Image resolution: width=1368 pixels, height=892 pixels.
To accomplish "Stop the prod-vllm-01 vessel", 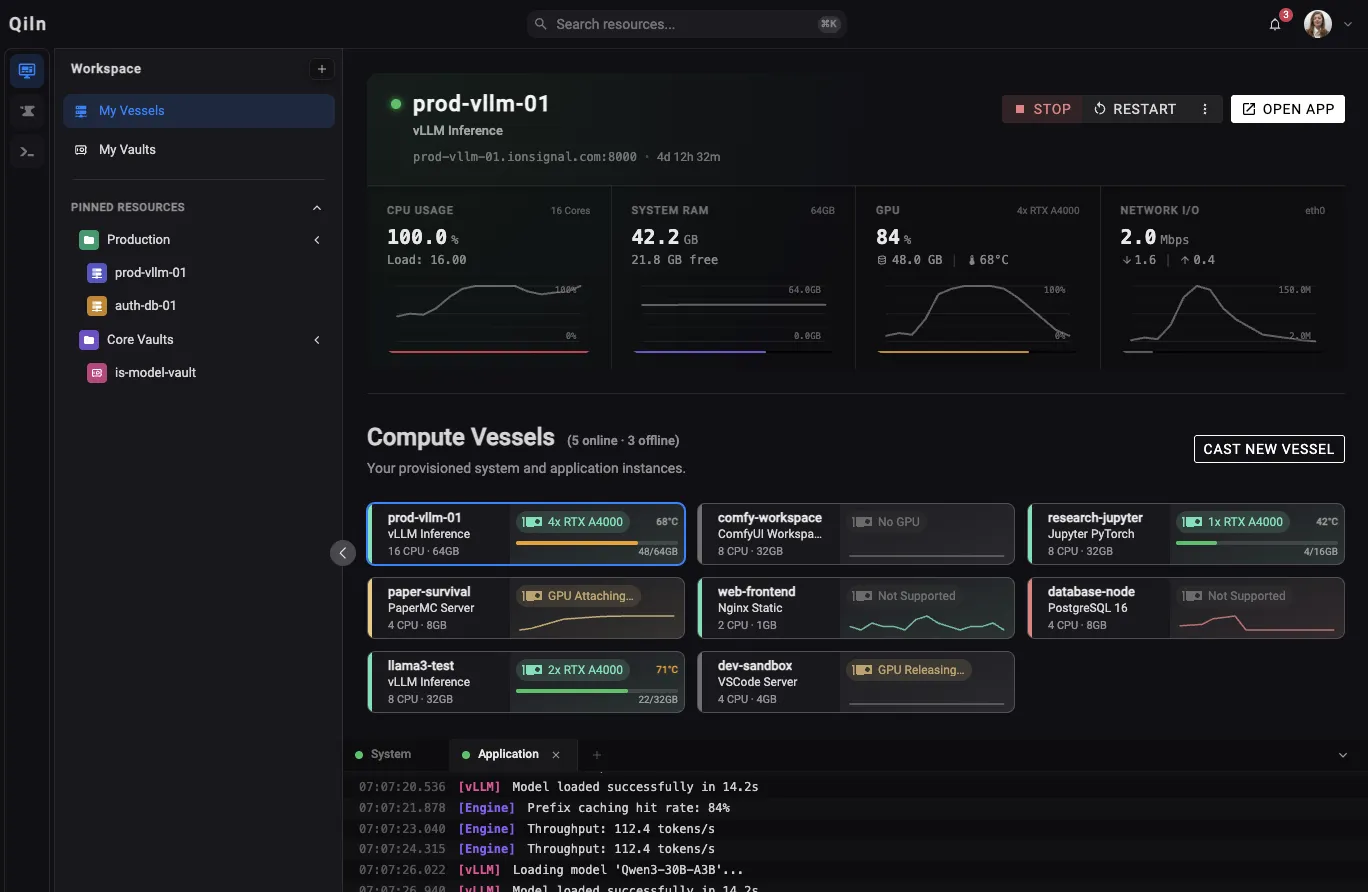I will (1042, 109).
